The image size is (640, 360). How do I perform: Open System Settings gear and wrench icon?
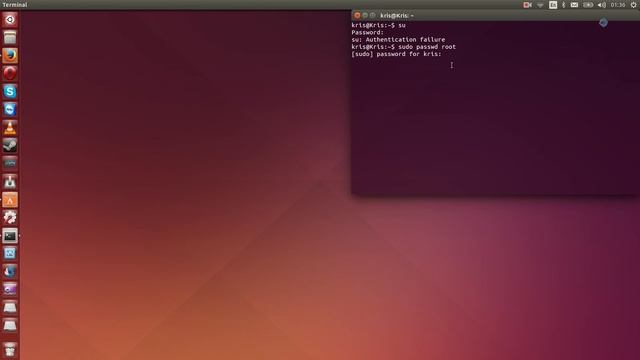coord(10,218)
